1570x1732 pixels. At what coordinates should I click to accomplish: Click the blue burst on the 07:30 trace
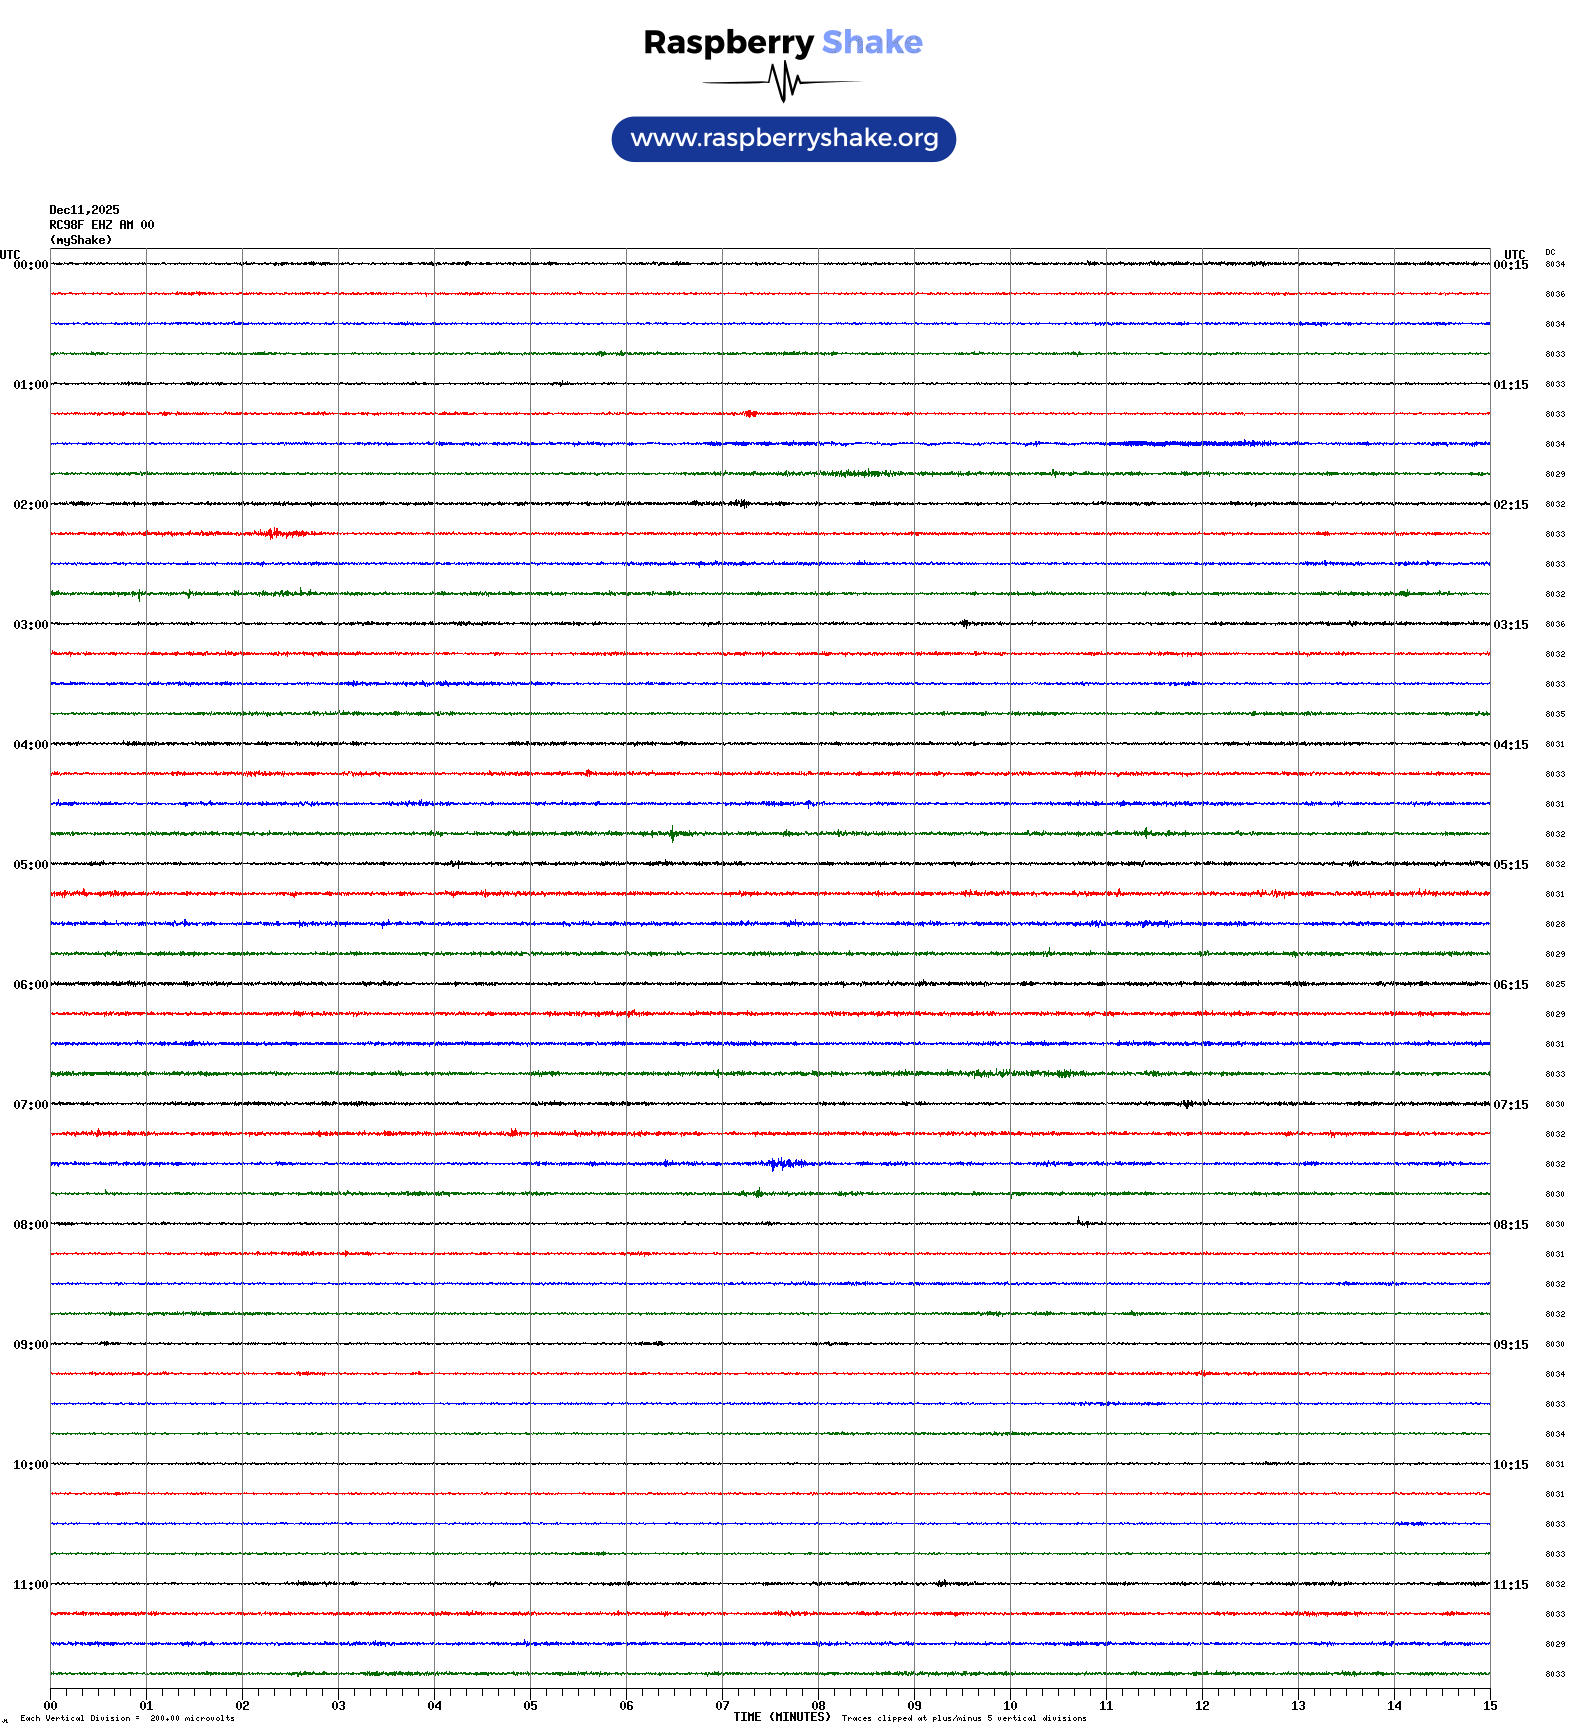tap(785, 1163)
